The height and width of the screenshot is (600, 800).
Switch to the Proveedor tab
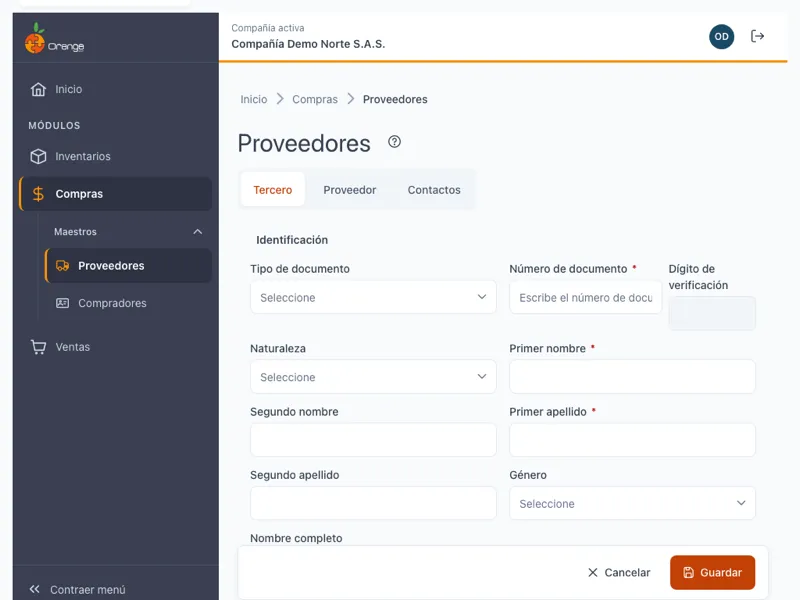[x=349, y=190]
